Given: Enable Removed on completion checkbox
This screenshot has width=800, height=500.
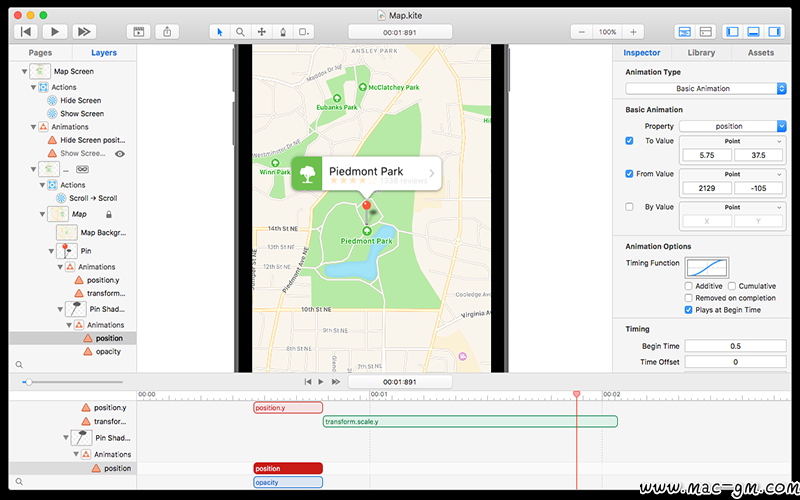Looking at the screenshot, I should tap(688, 298).
